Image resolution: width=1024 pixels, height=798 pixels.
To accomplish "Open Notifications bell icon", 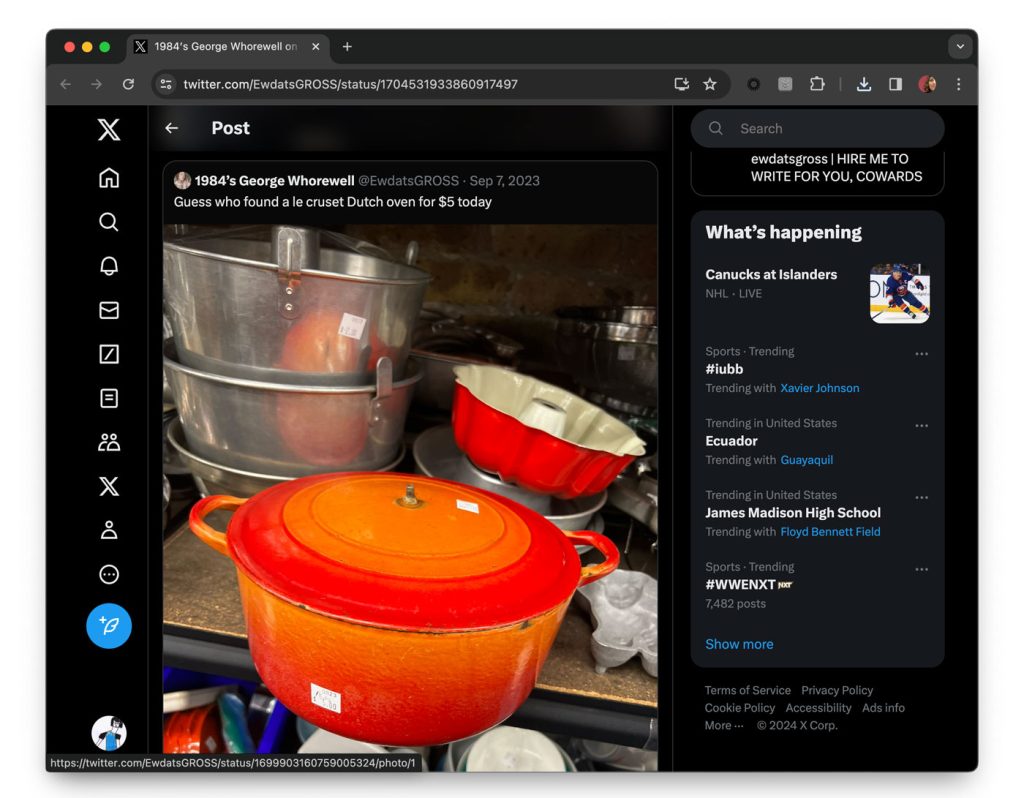I will click(x=109, y=266).
